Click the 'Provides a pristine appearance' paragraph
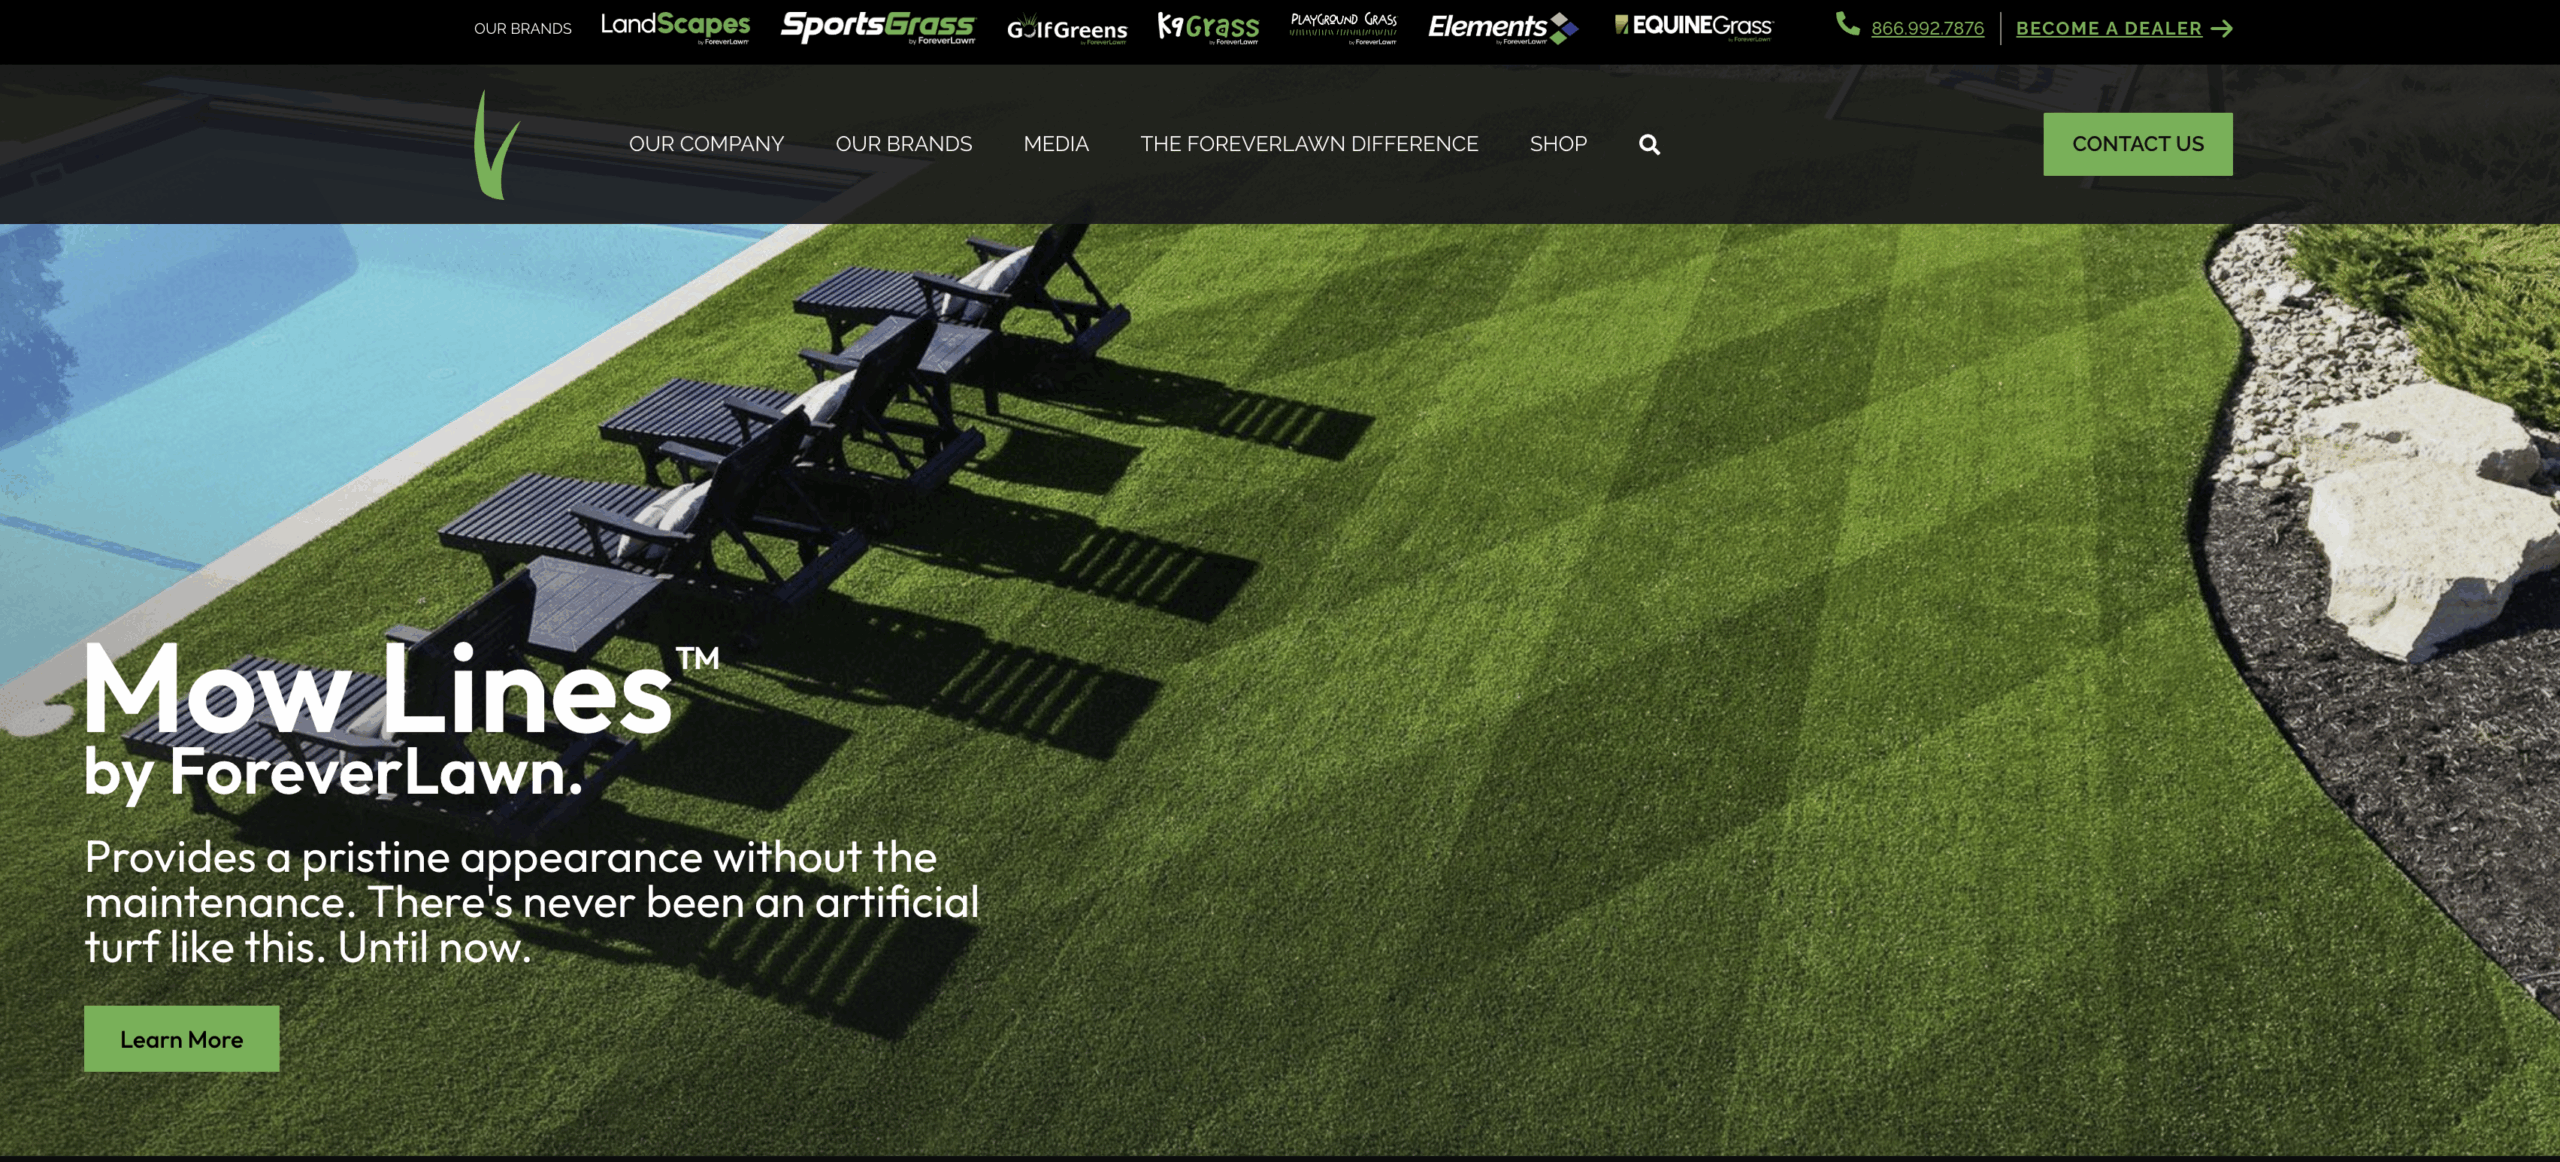Viewport: 2560px width, 1162px height. pos(531,902)
